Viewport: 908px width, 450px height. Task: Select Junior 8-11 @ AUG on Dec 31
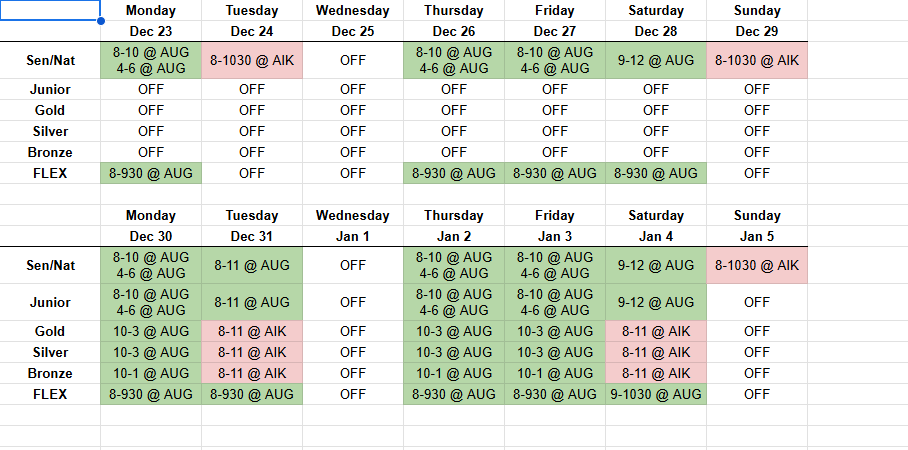[252, 302]
